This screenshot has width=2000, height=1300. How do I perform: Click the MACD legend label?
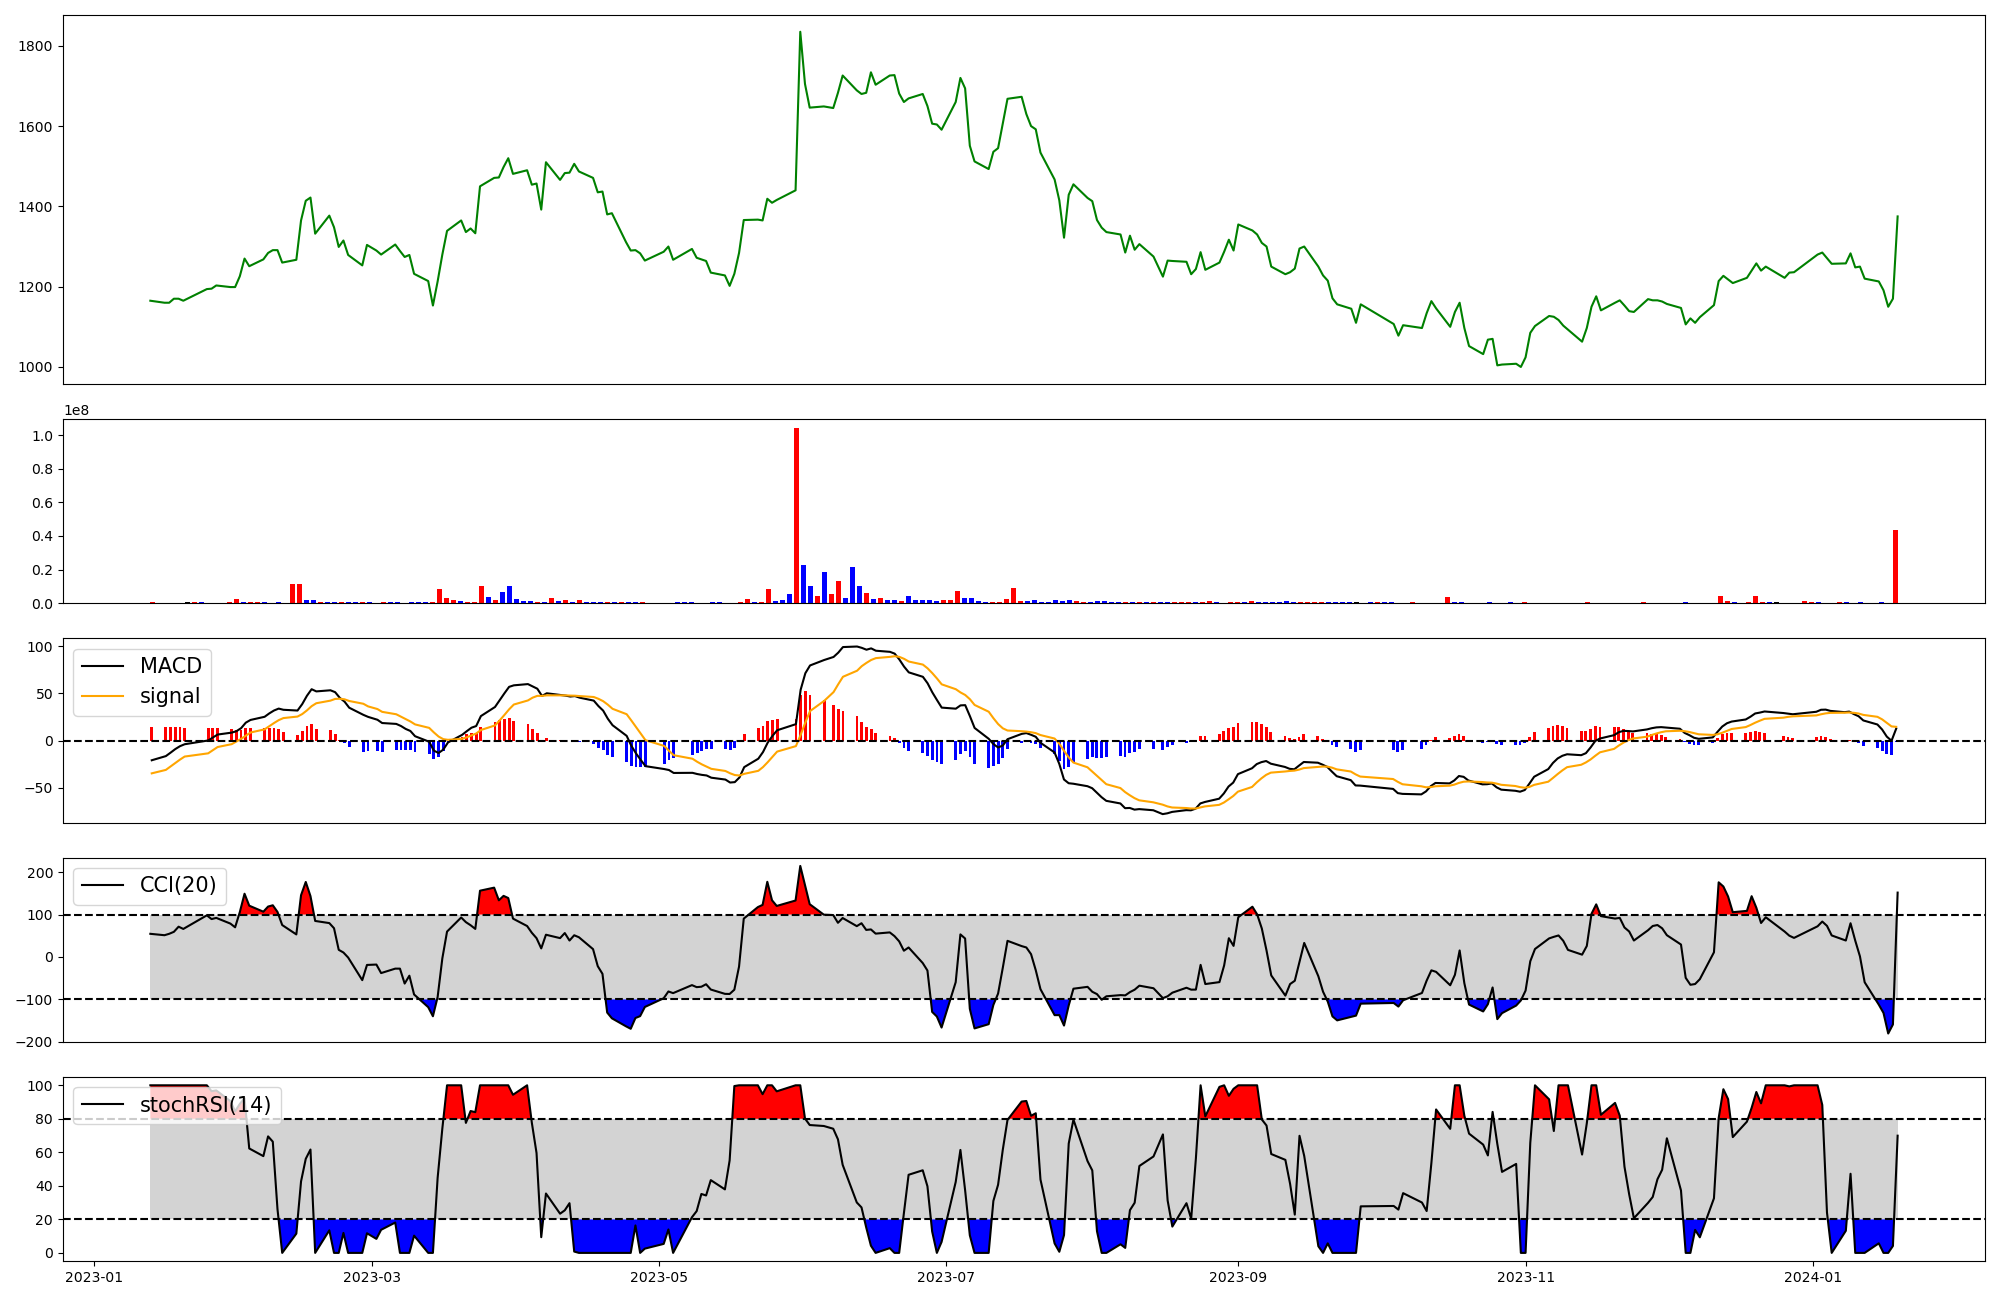tap(170, 666)
